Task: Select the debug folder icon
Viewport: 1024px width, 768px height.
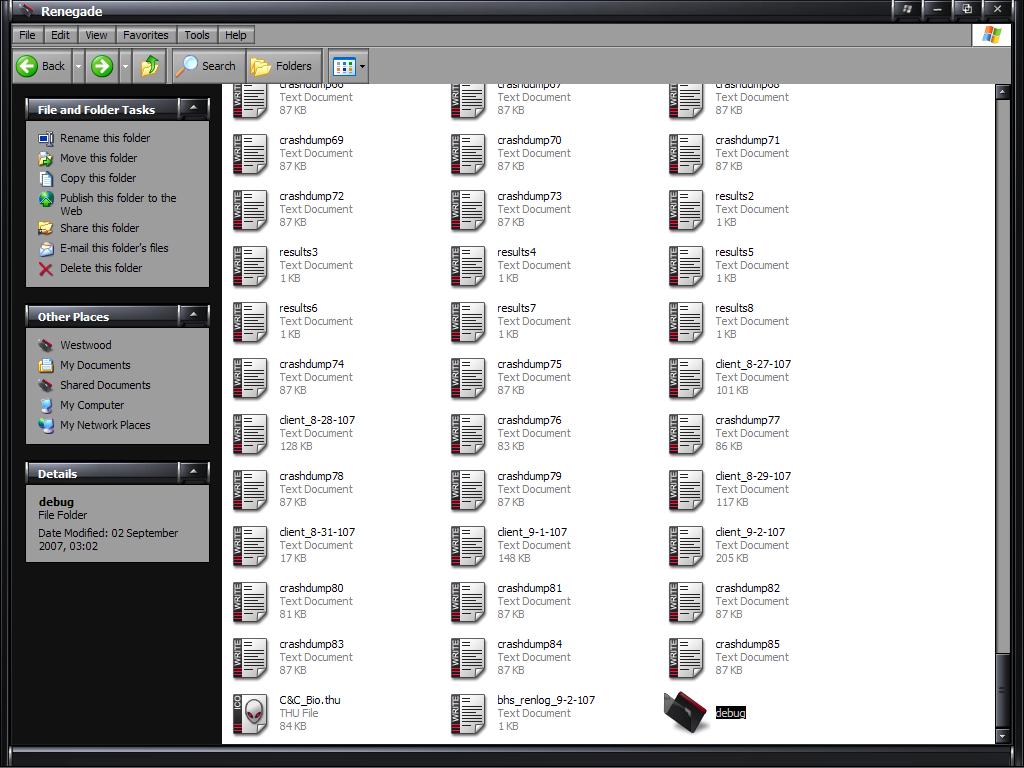Action: 686,712
